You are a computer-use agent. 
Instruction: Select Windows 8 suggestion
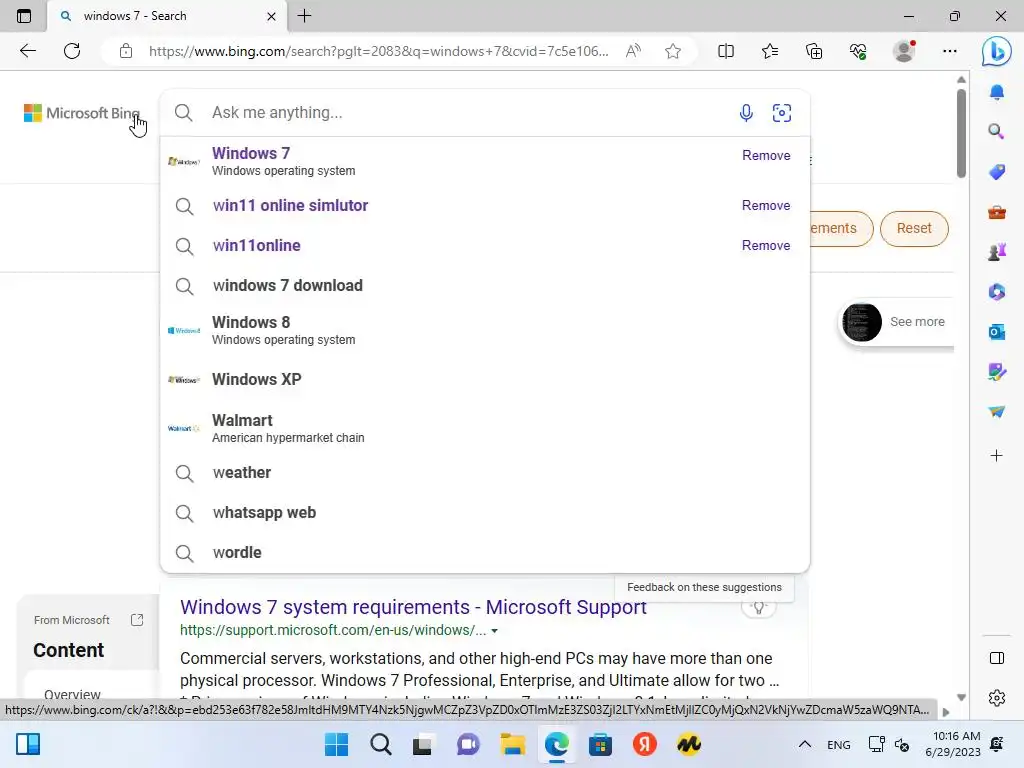(485, 330)
